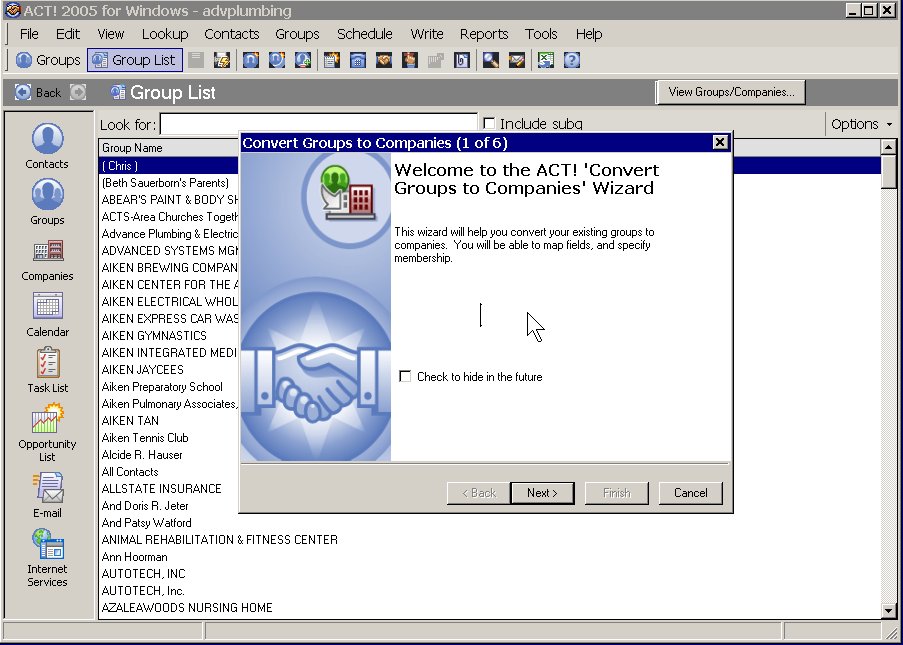Select the ALLSTATE INSURANCE group
Screen dimensions: 903x645
coord(161,488)
